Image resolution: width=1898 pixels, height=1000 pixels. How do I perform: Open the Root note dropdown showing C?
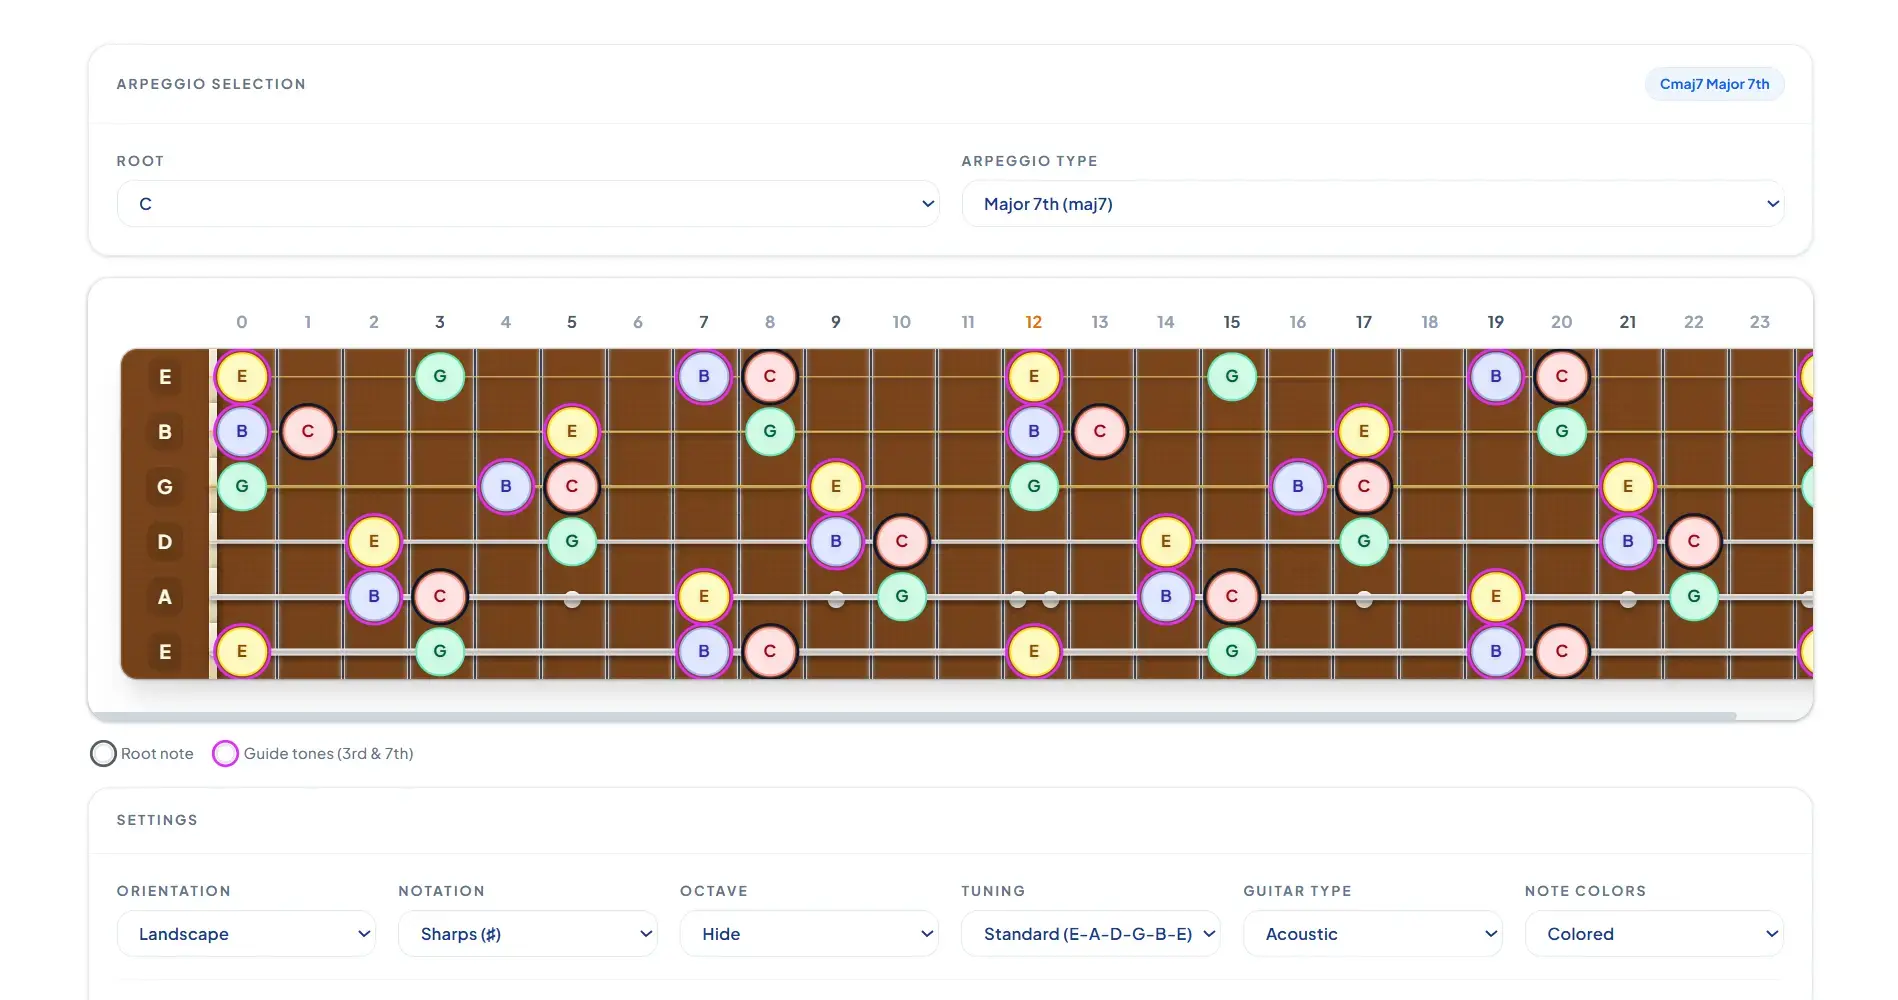point(528,204)
